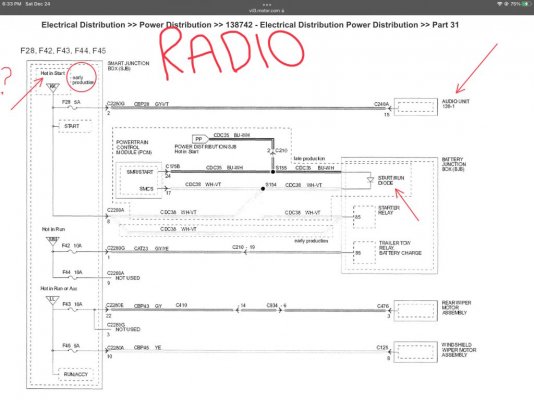Click the SMRSTART pin label in PCM
This screenshot has height=400, width=534.
tap(140, 172)
